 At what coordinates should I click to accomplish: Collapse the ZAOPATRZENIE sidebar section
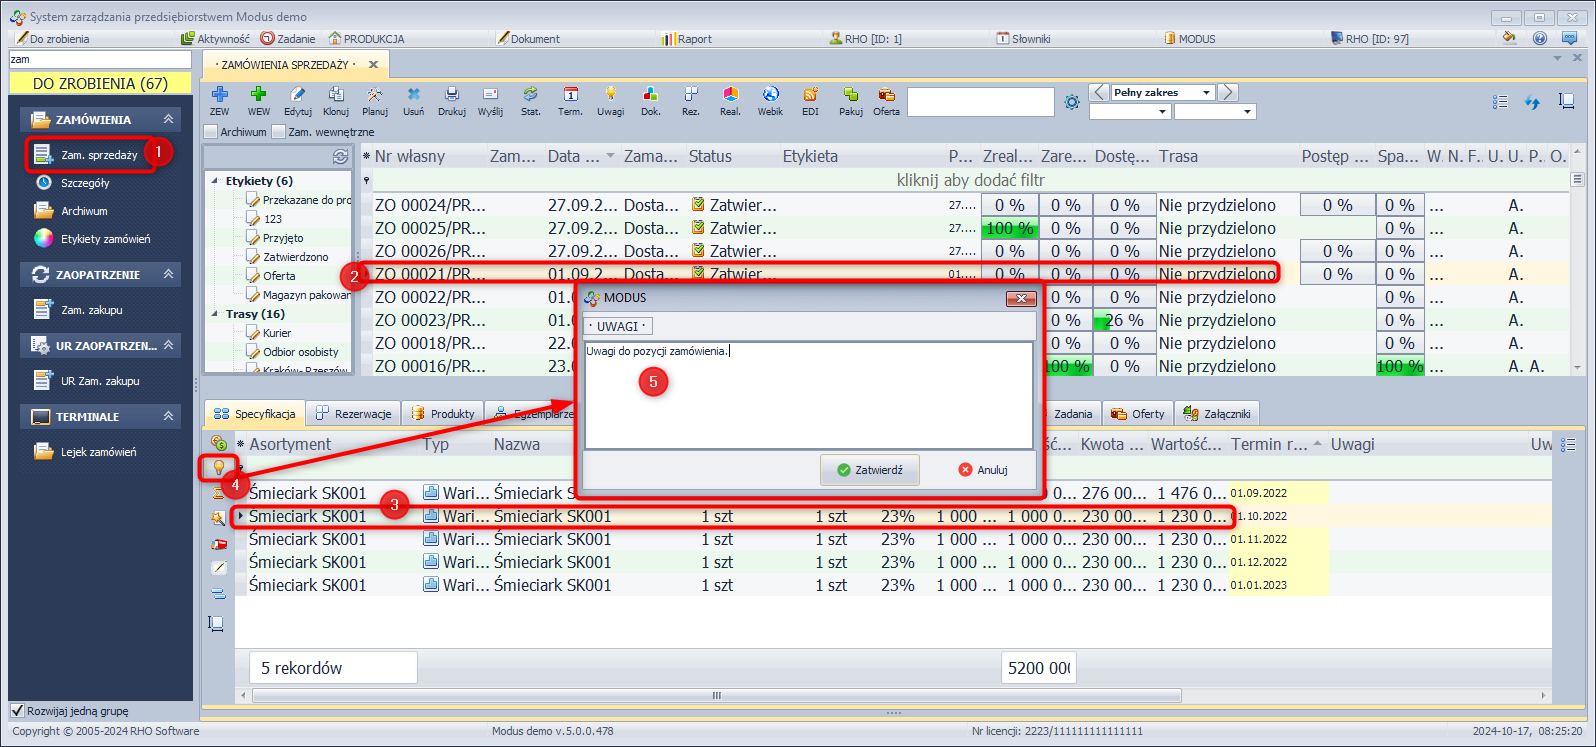pos(168,274)
